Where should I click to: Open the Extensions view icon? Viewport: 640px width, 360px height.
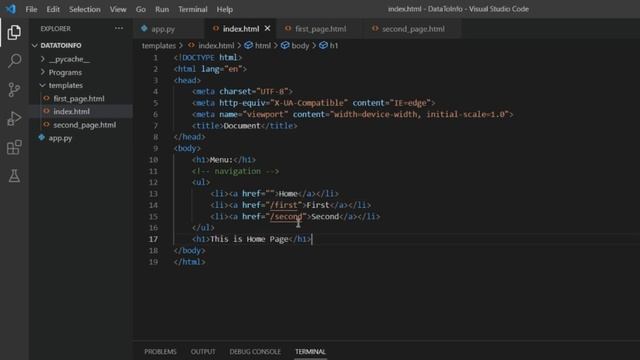coord(14,147)
